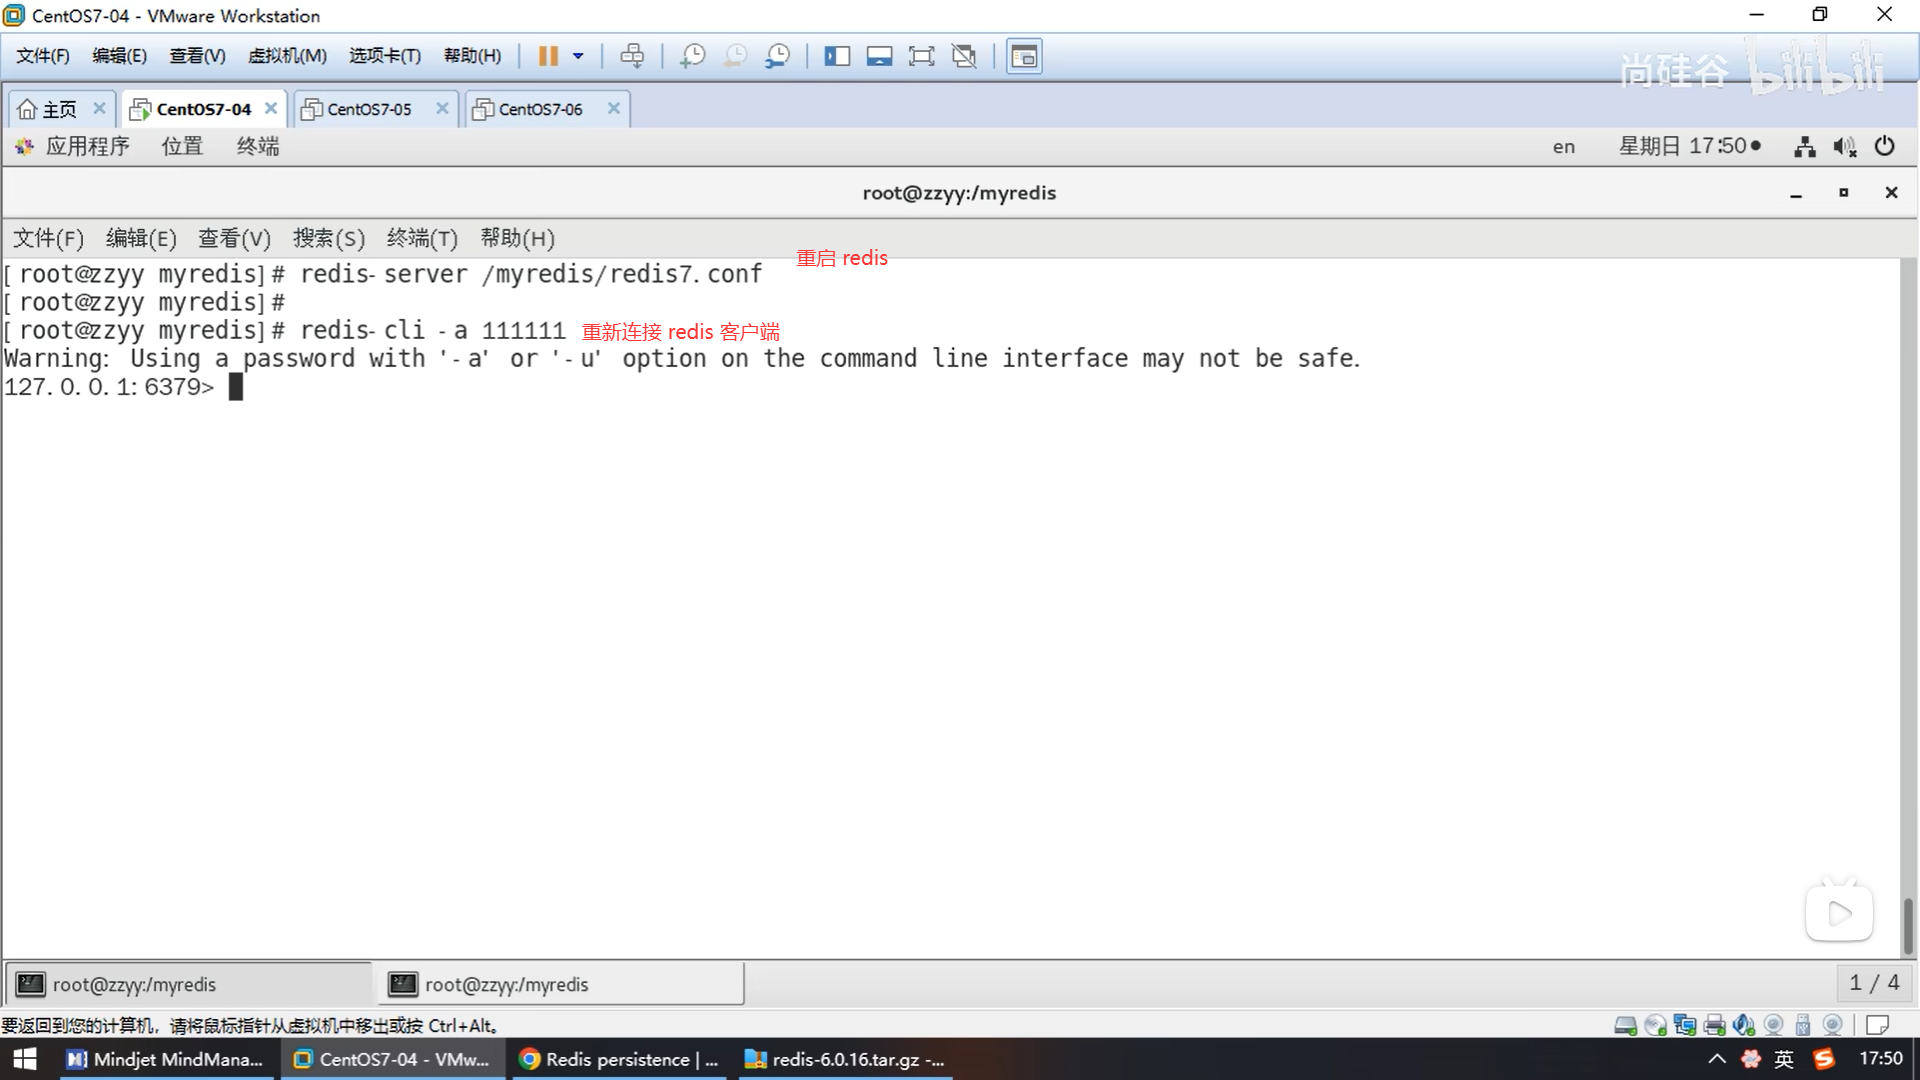1920x1080 pixels.
Task: Click the 1 / 4 workspace switcher
Action: pyautogui.click(x=1874, y=983)
